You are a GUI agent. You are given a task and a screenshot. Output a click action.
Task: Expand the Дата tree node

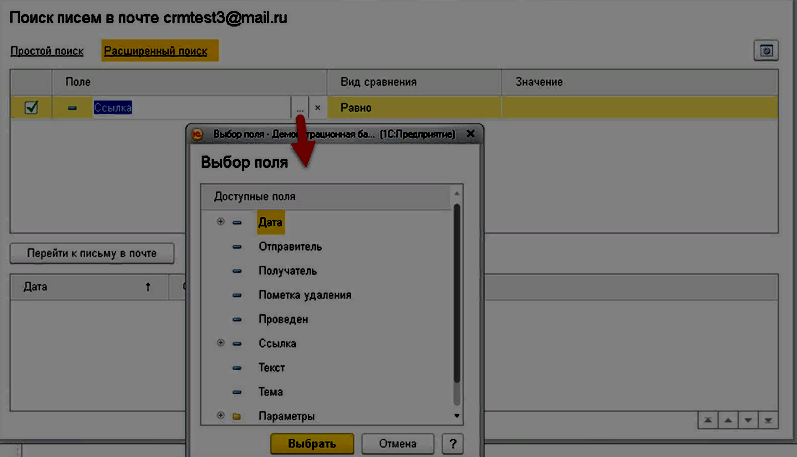[220, 223]
